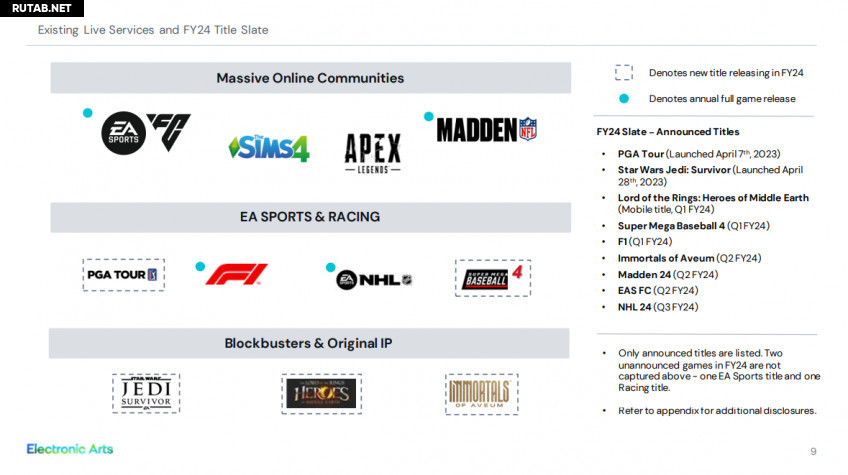Select the Super Mega Baseball 4 logo

(x=492, y=277)
